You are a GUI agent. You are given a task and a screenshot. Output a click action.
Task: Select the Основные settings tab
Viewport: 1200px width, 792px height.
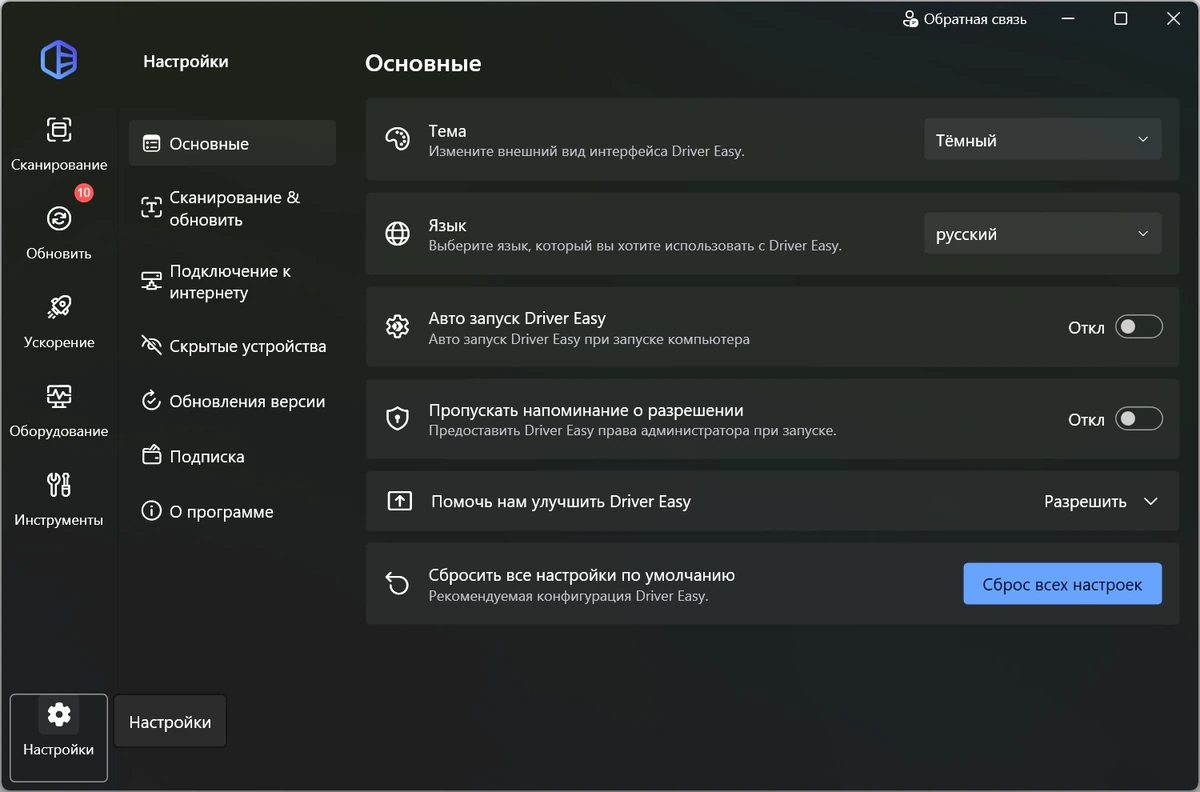pos(232,143)
